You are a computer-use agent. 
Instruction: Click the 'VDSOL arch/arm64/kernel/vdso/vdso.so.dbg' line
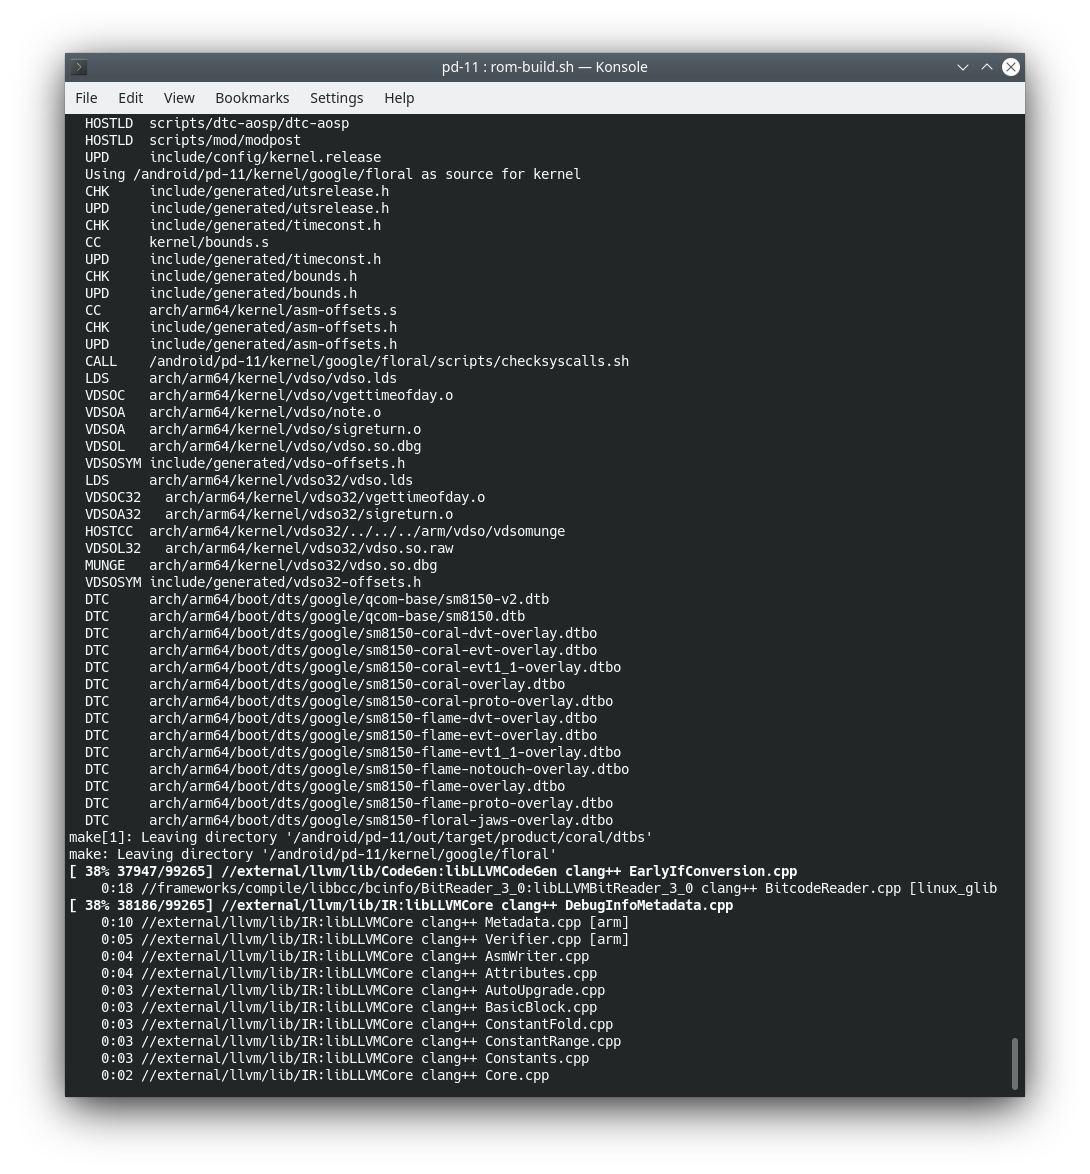click(252, 446)
